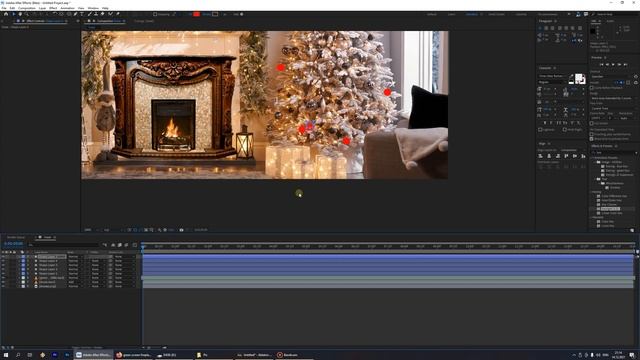
Task: Toggle Cache Before Playback checkbox
Action: coord(591,88)
